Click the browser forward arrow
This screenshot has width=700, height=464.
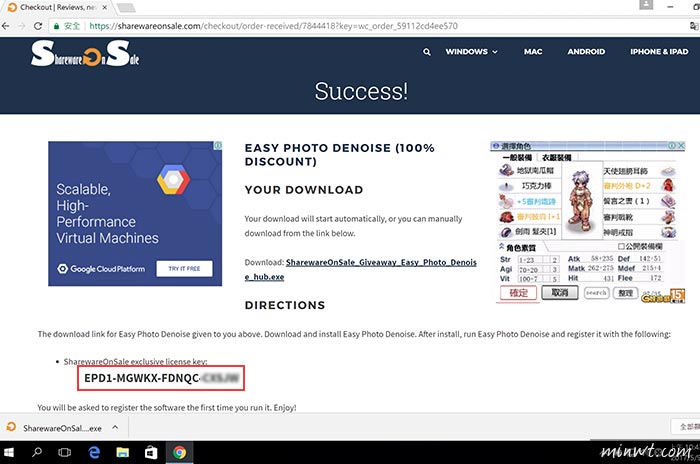pos(21,26)
